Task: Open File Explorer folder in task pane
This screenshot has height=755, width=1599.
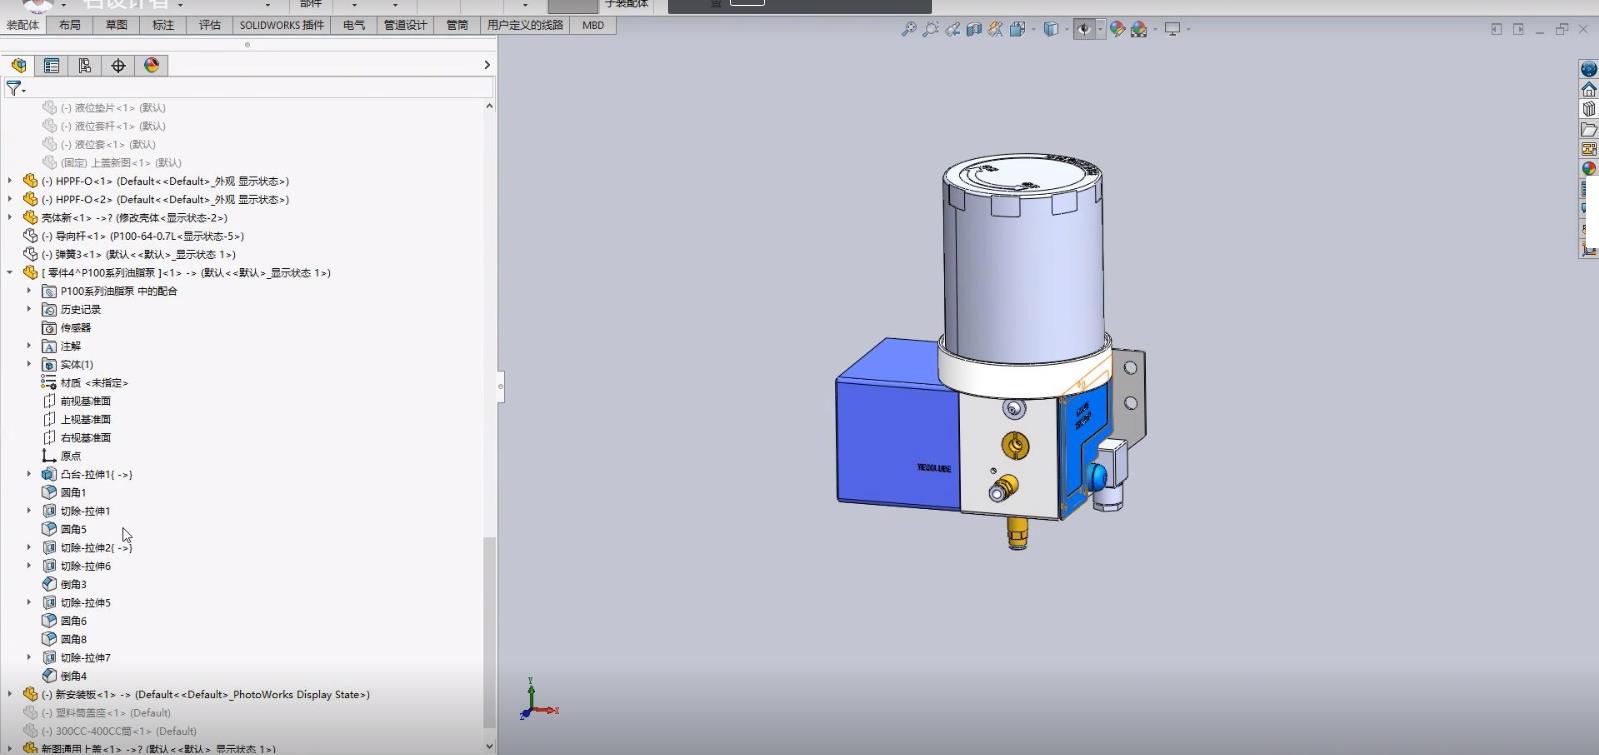Action: 1588,129
